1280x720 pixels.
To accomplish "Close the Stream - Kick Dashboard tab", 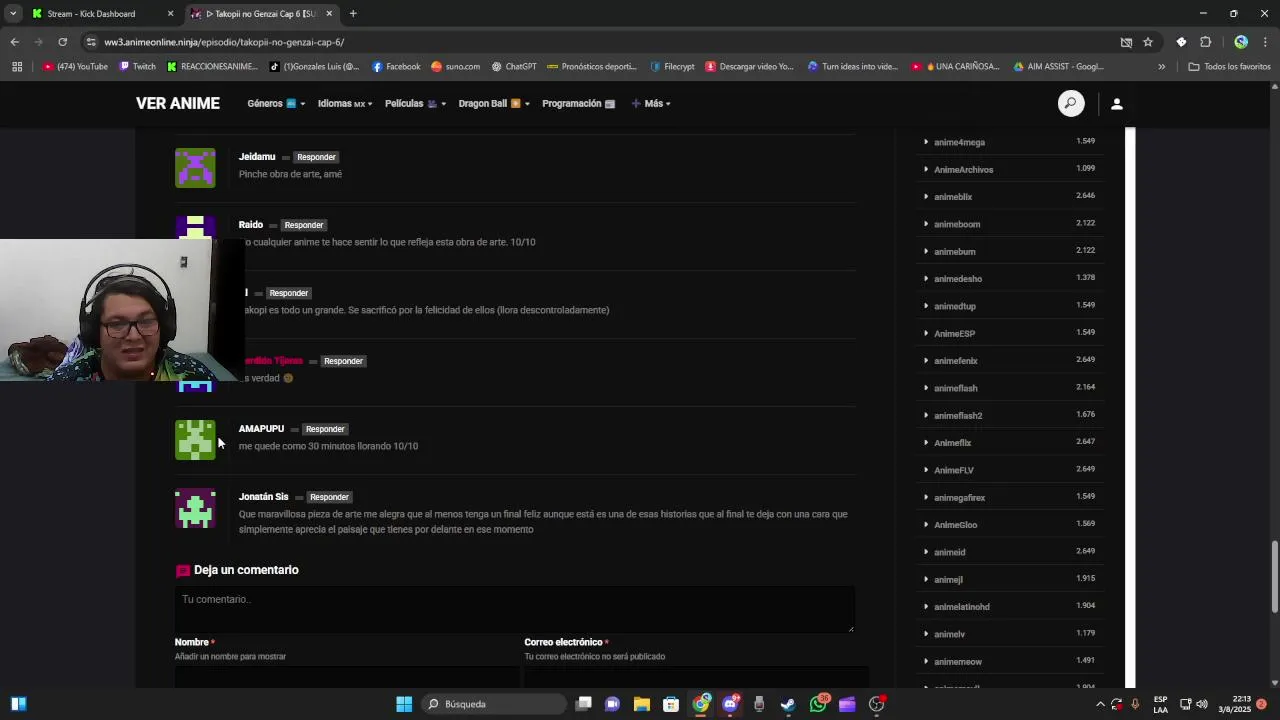I will [x=170, y=14].
